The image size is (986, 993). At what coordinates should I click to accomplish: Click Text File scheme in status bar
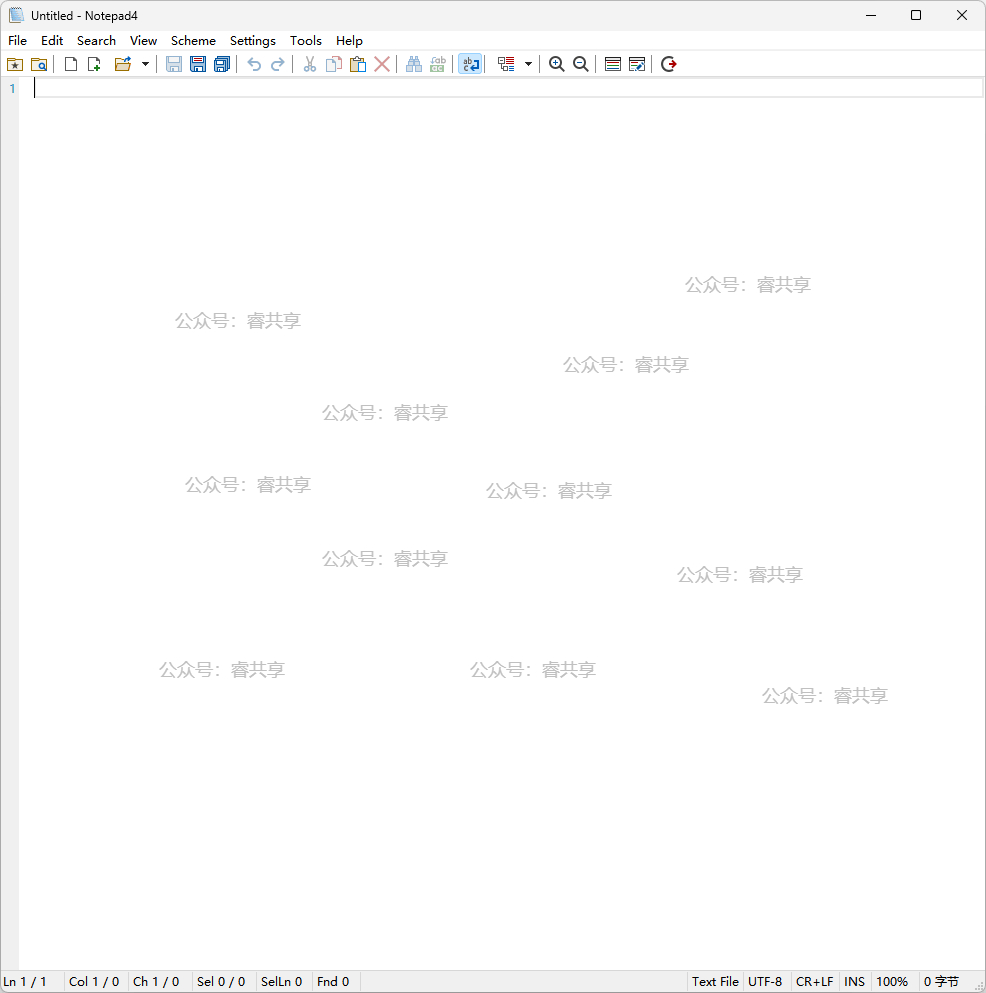coord(715,982)
